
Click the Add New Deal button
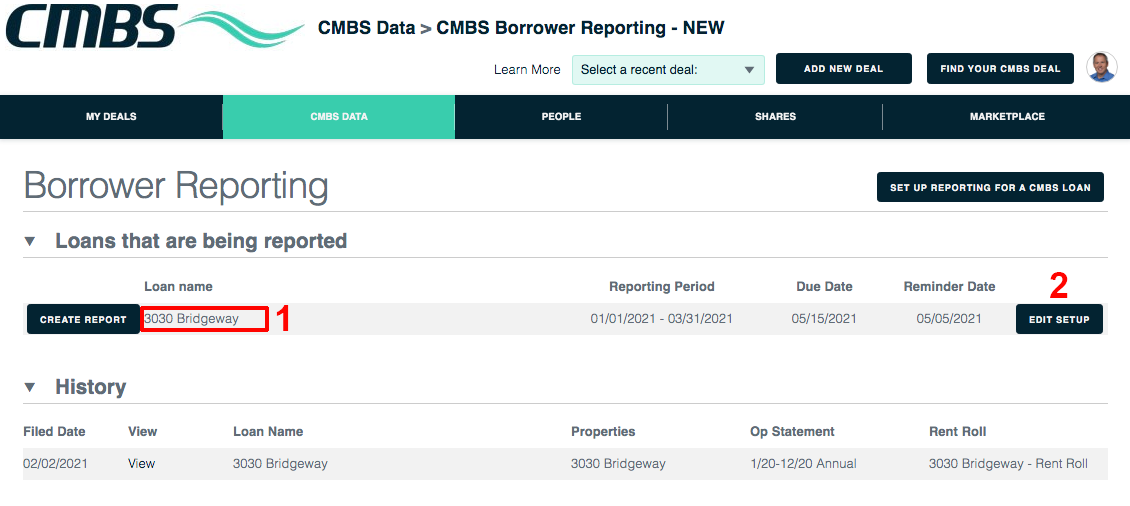pos(844,68)
